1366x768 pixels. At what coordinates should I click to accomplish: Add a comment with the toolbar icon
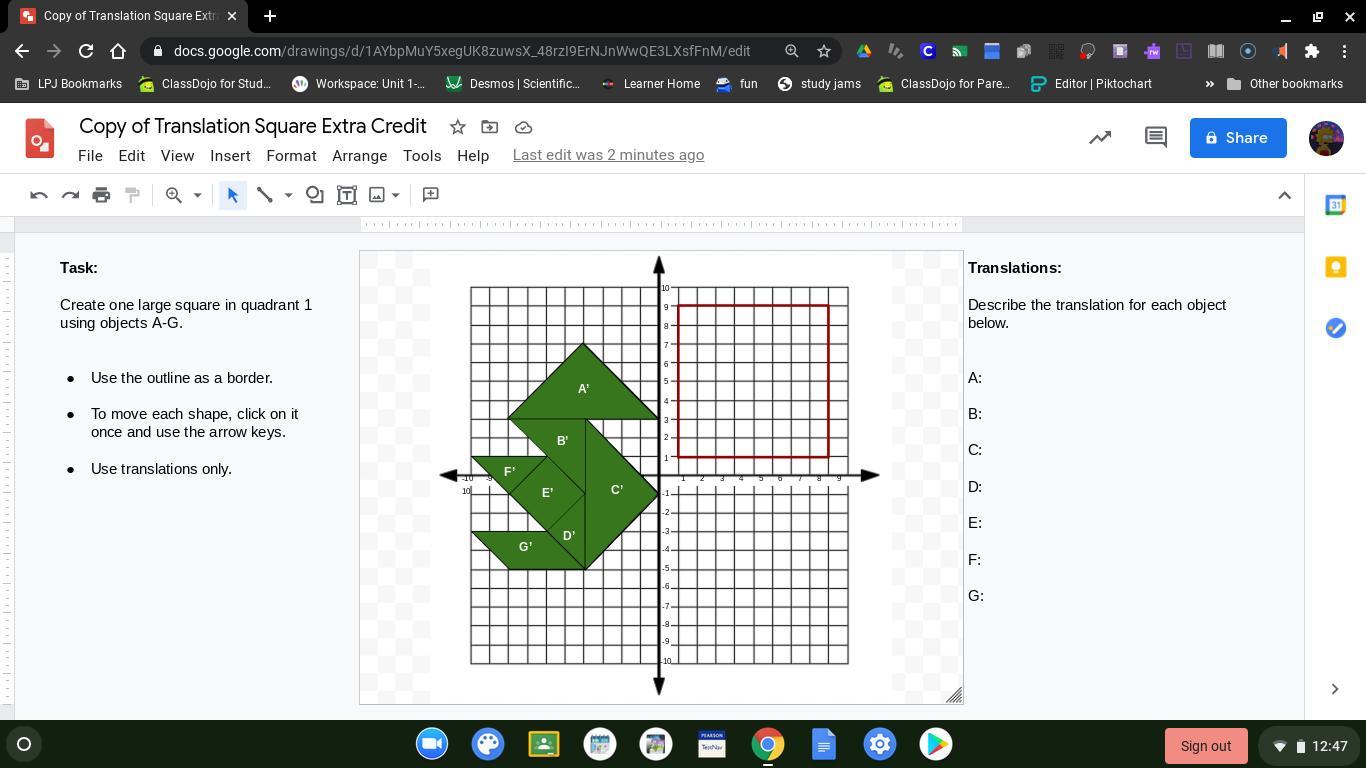click(431, 195)
